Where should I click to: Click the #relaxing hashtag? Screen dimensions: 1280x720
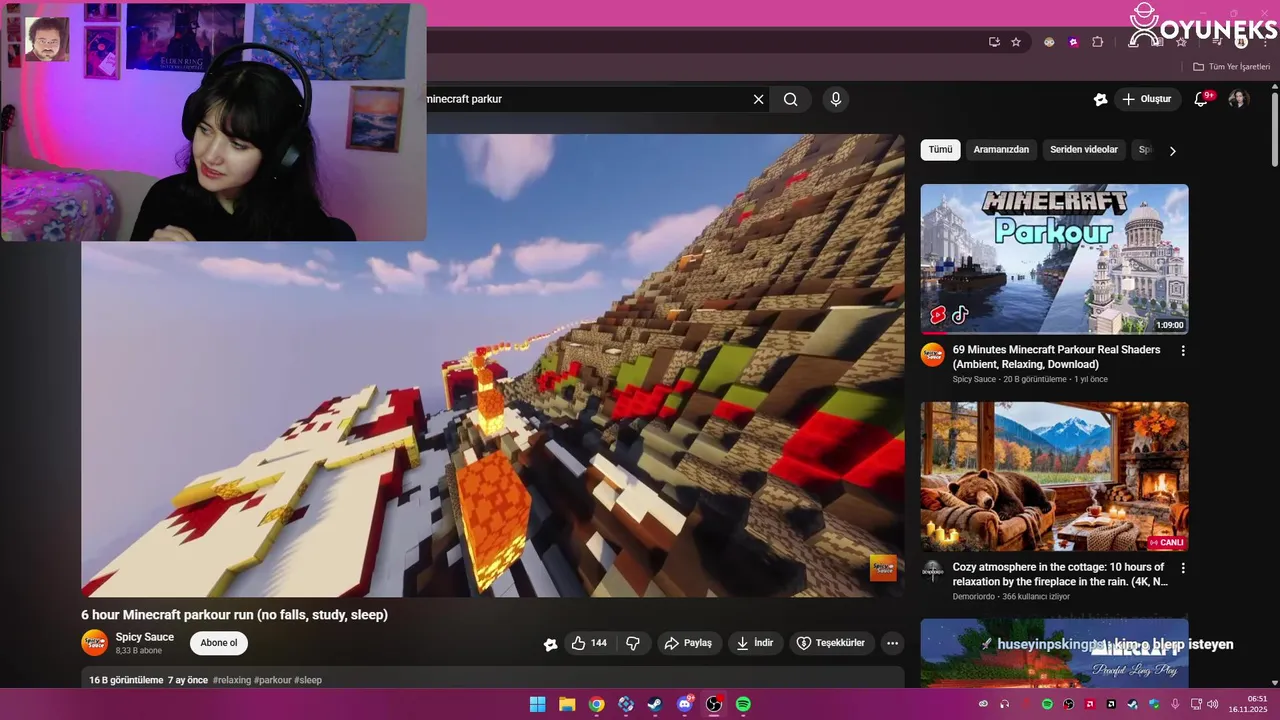232,680
